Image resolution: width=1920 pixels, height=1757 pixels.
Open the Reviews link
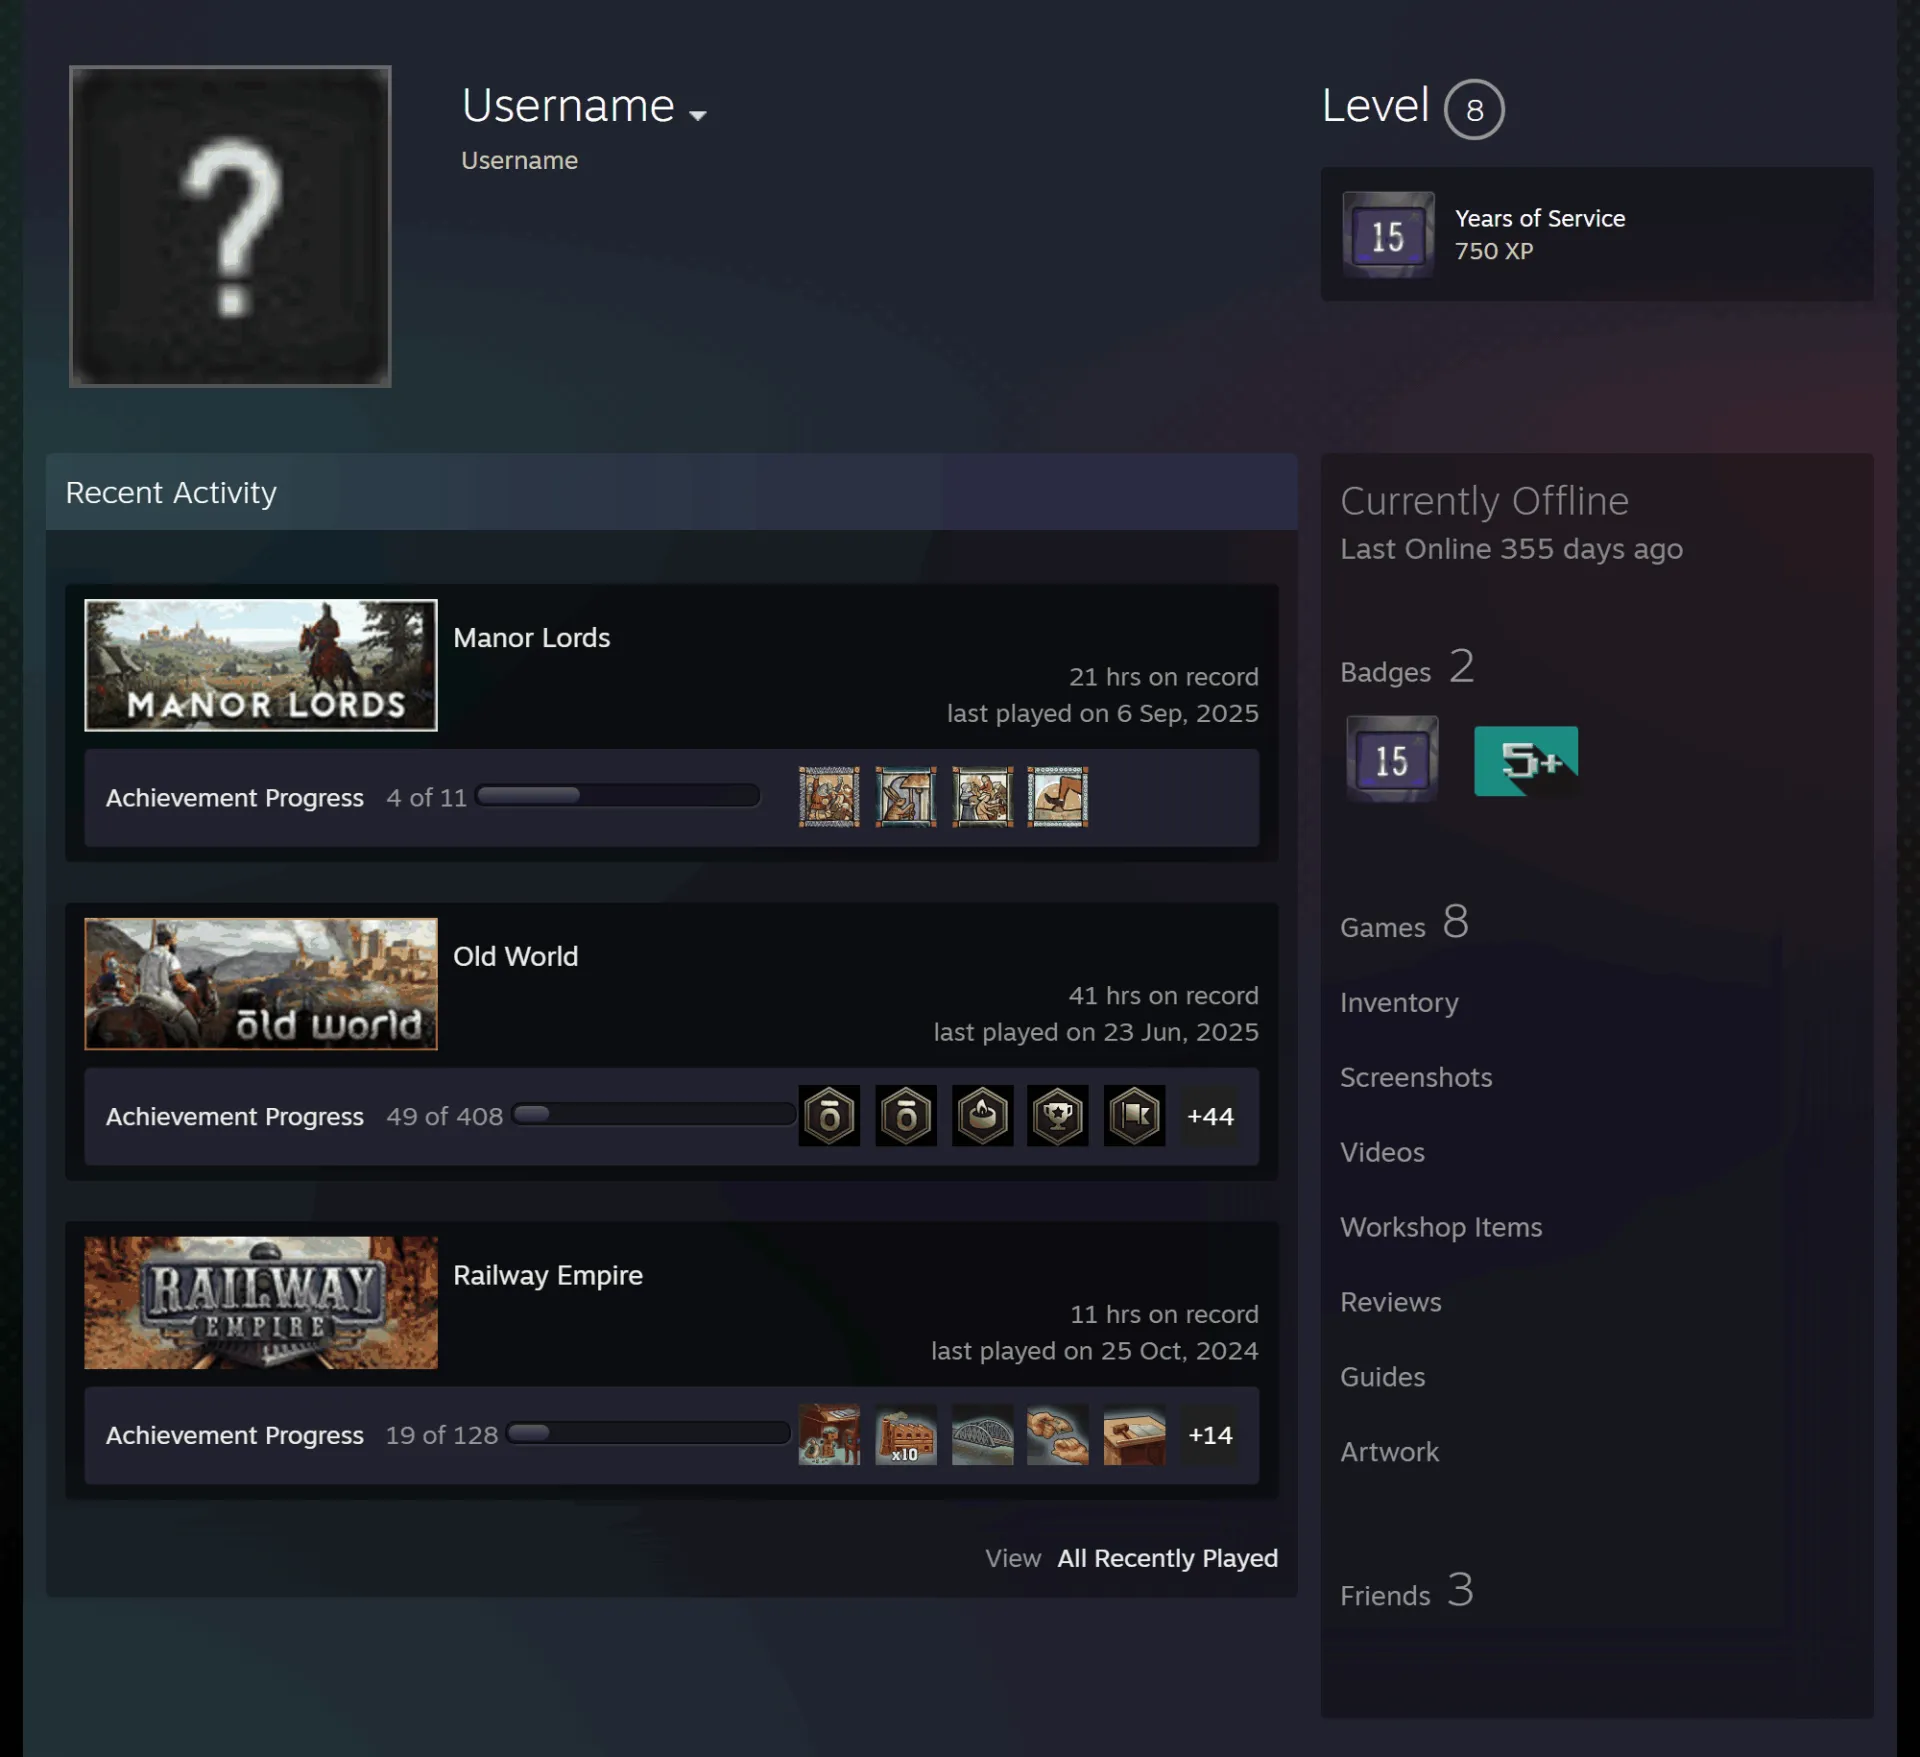click(x=1391, y=1302)
